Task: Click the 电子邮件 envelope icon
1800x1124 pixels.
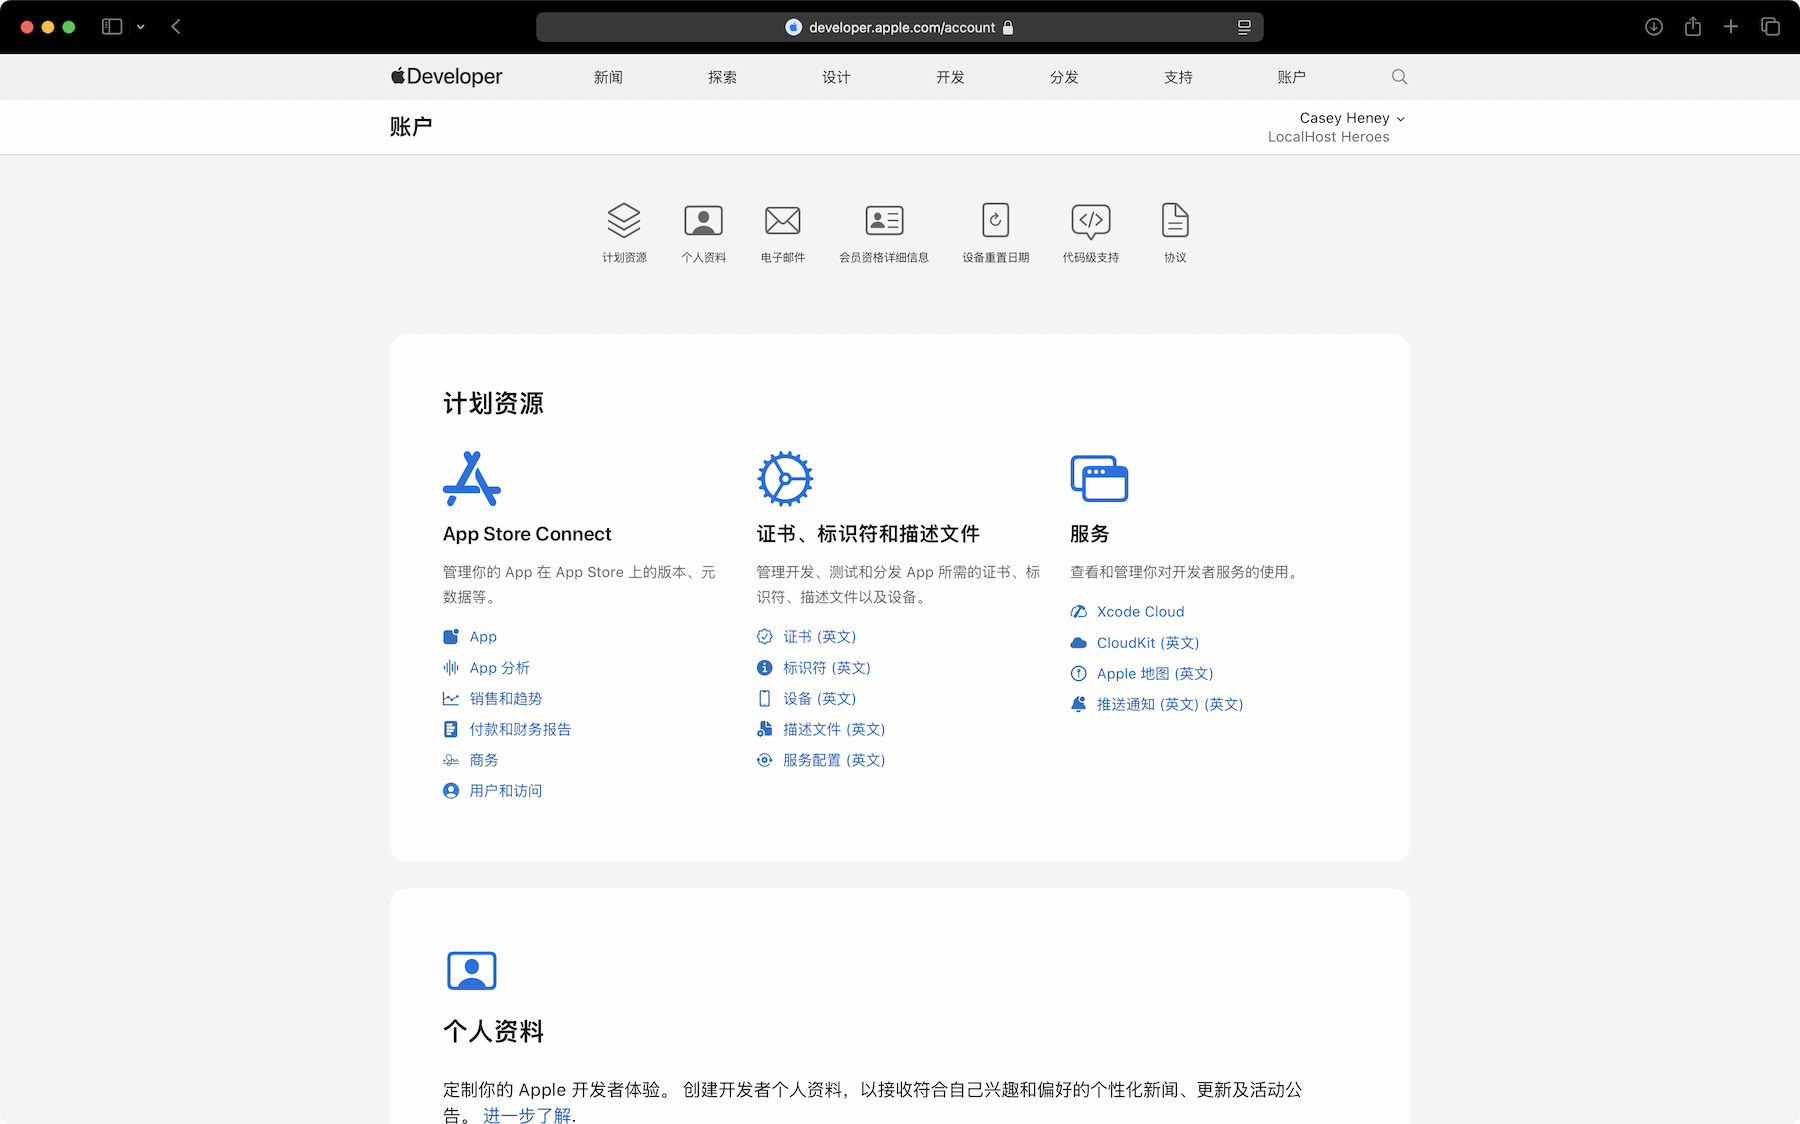Action: click(x=782, y=221)
